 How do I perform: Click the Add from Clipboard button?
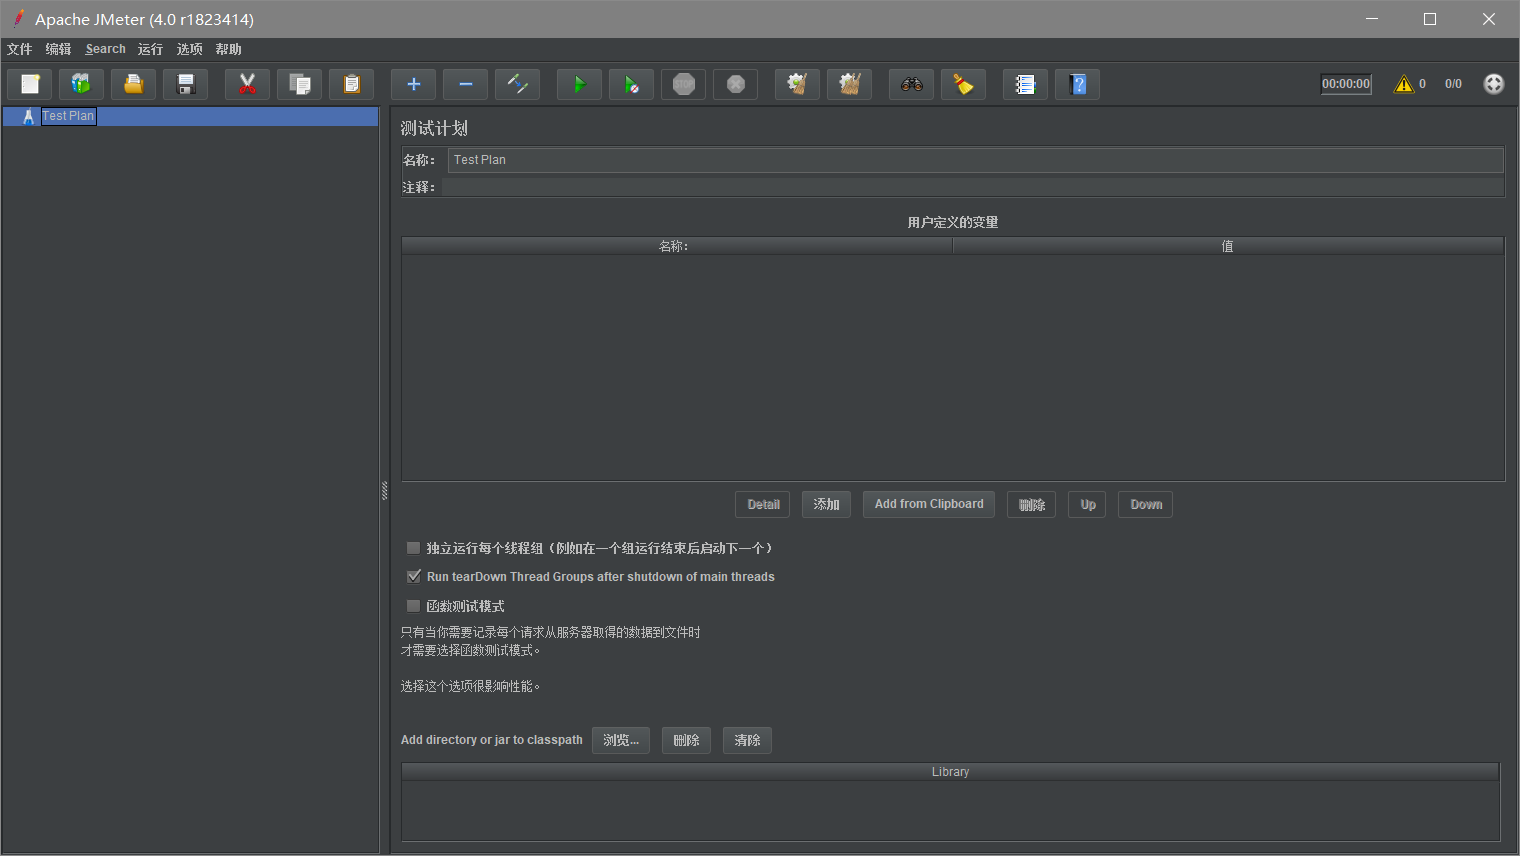click(928, 504)
